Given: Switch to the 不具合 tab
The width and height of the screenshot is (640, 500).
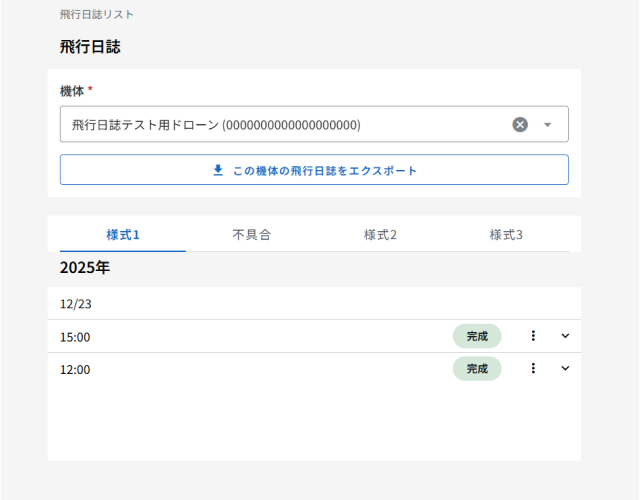Looking at the screenshot, I should point(251,235).
